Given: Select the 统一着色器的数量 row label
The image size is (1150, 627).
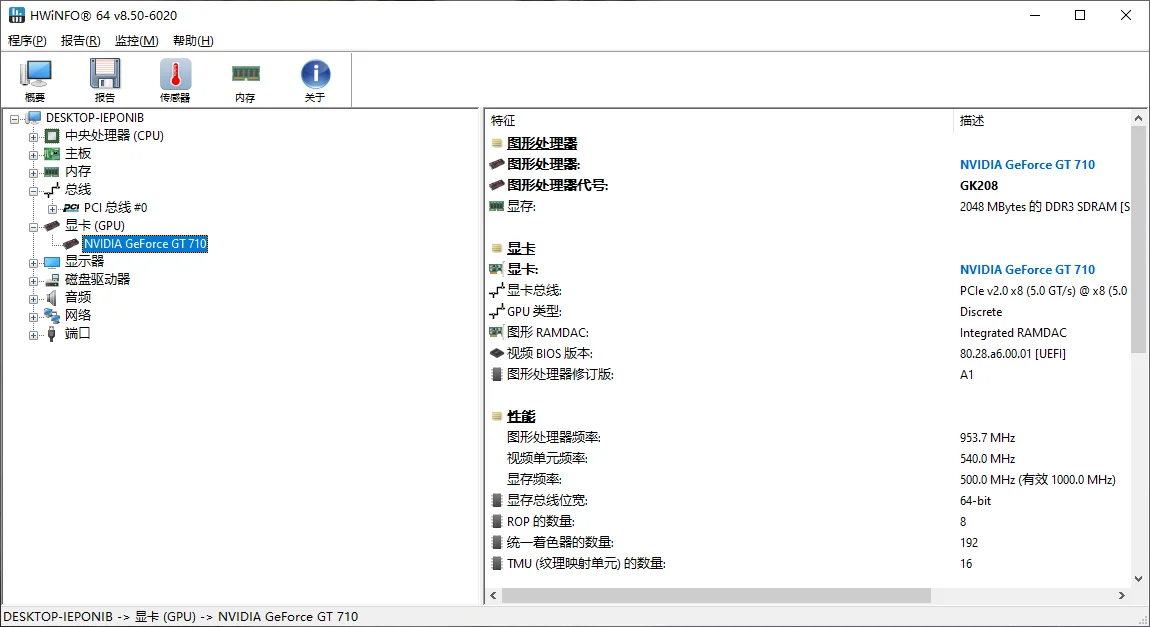Looking at the screenshot, I should pyautogui.click(x=560, y=543).
